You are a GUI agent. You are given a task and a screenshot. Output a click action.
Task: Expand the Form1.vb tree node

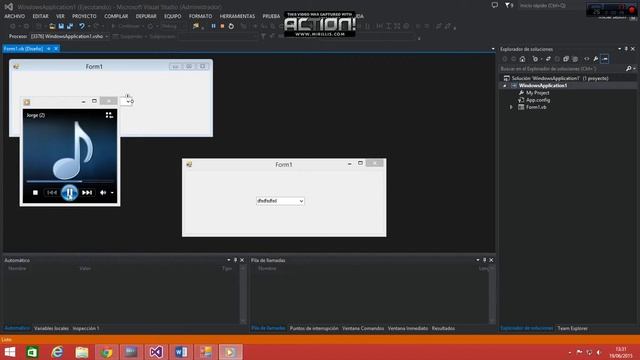click(511, 107)
